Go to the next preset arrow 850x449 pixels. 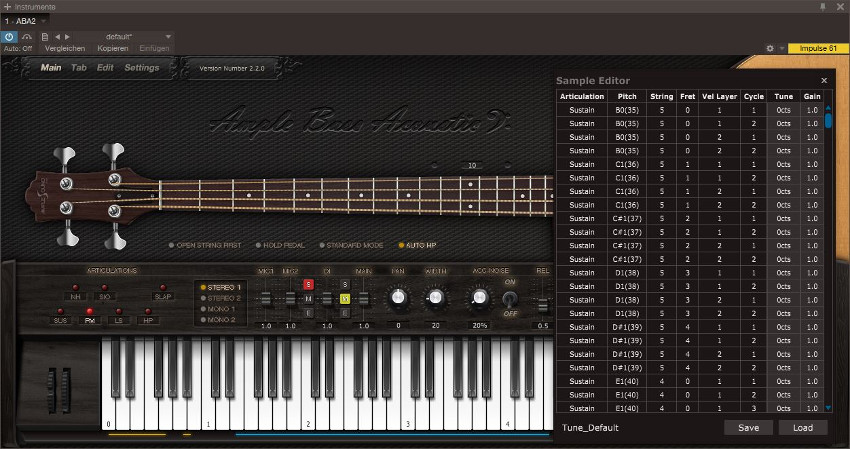67,37
